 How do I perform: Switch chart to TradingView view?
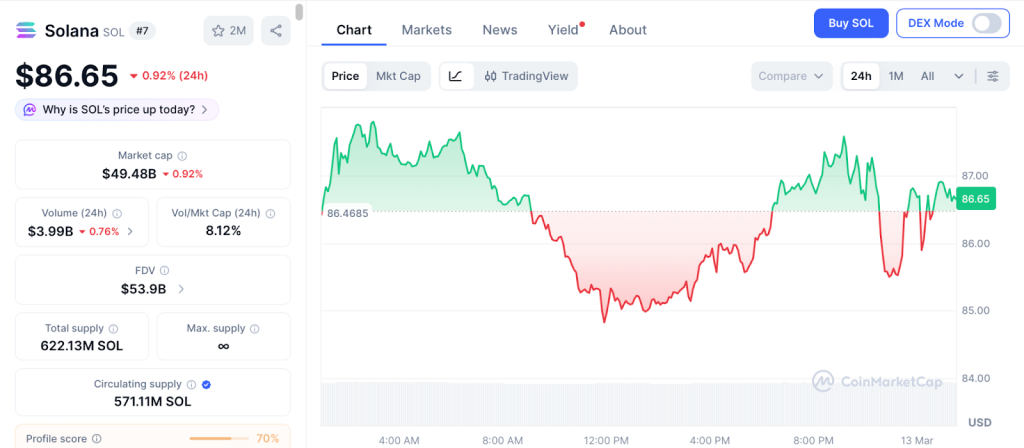pyautogui.click(x=525, y=76)
